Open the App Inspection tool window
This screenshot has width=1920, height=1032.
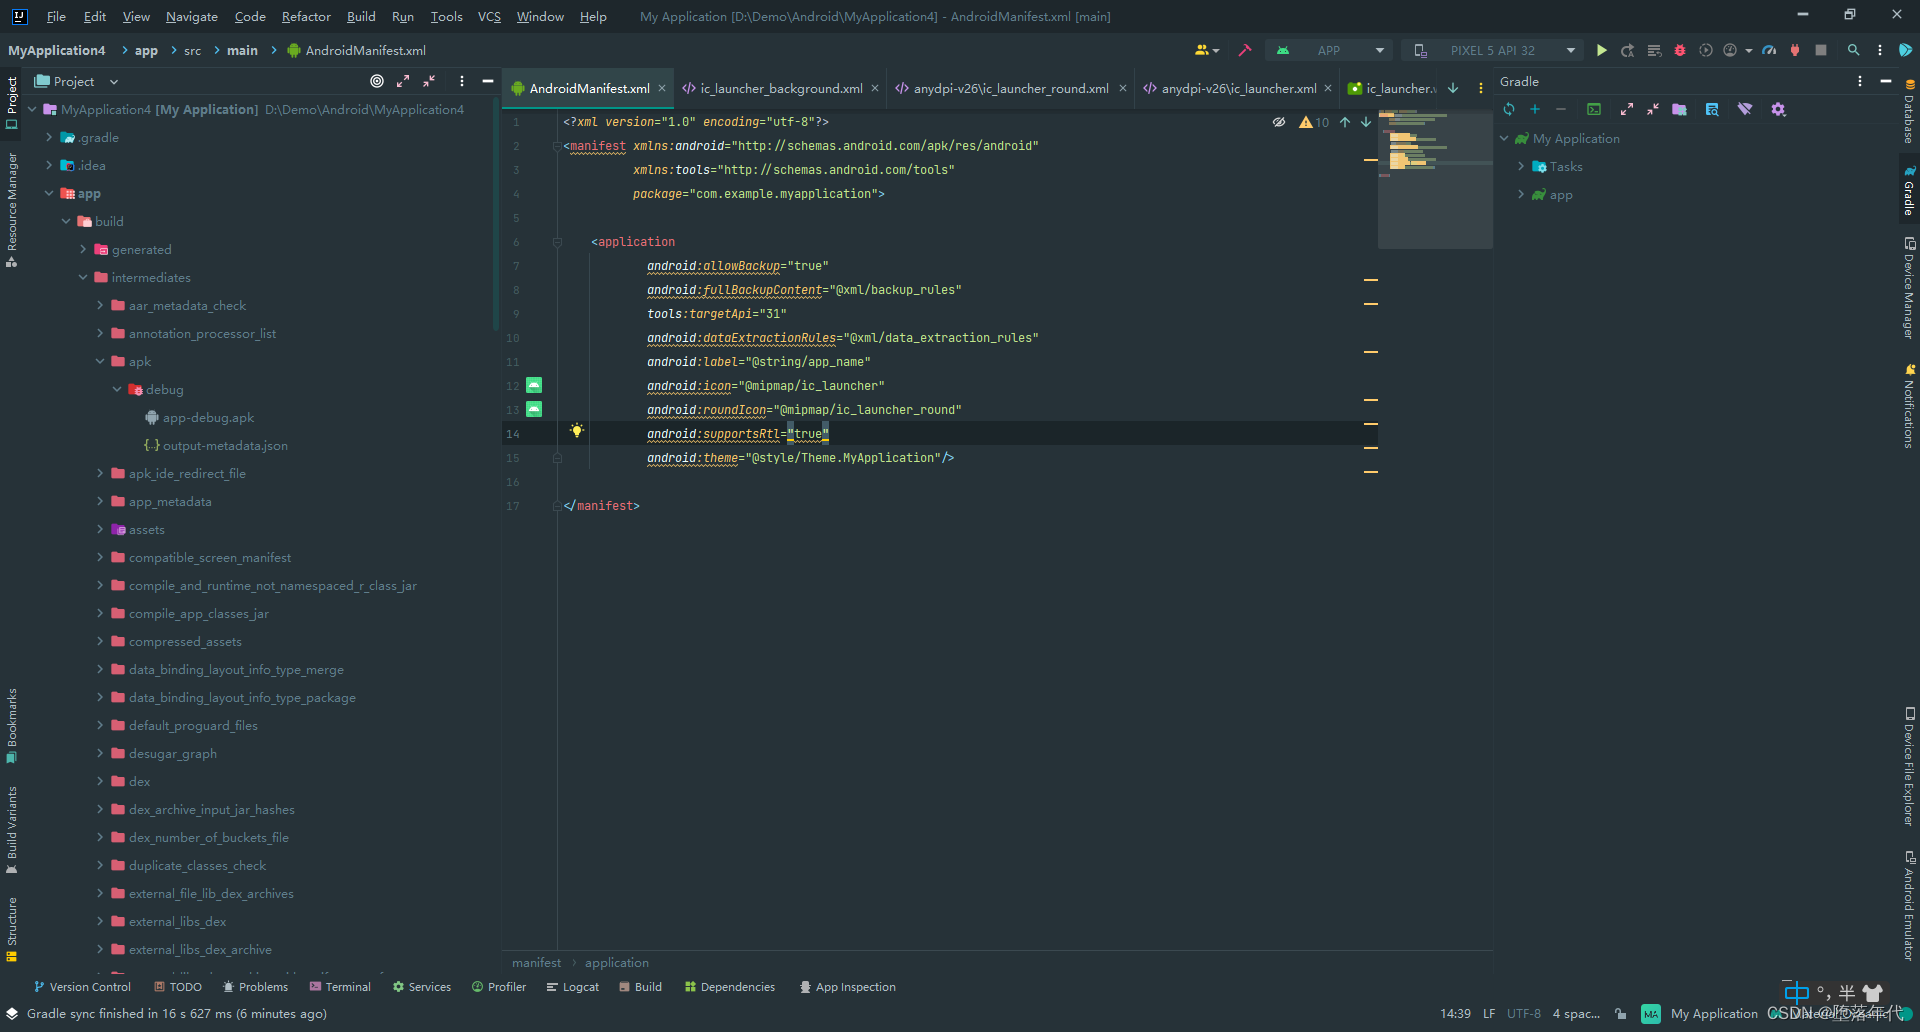[x=847, y=987]
